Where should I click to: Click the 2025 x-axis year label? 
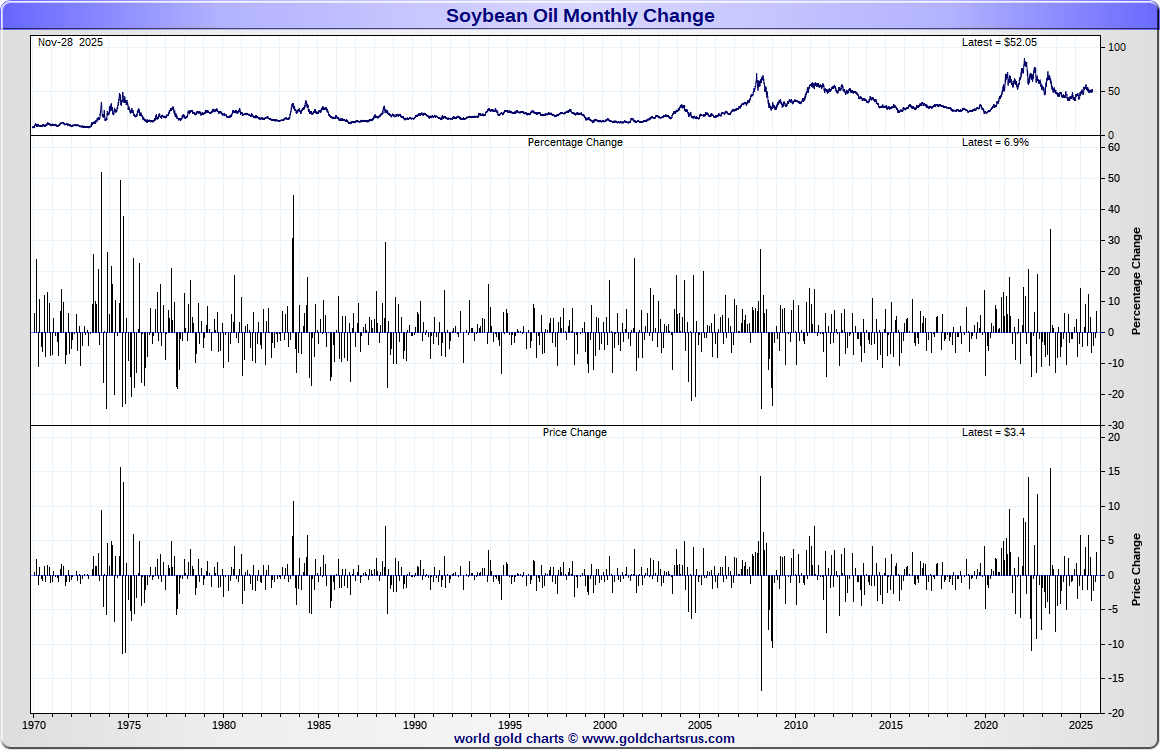click(x=1081, y=725)
